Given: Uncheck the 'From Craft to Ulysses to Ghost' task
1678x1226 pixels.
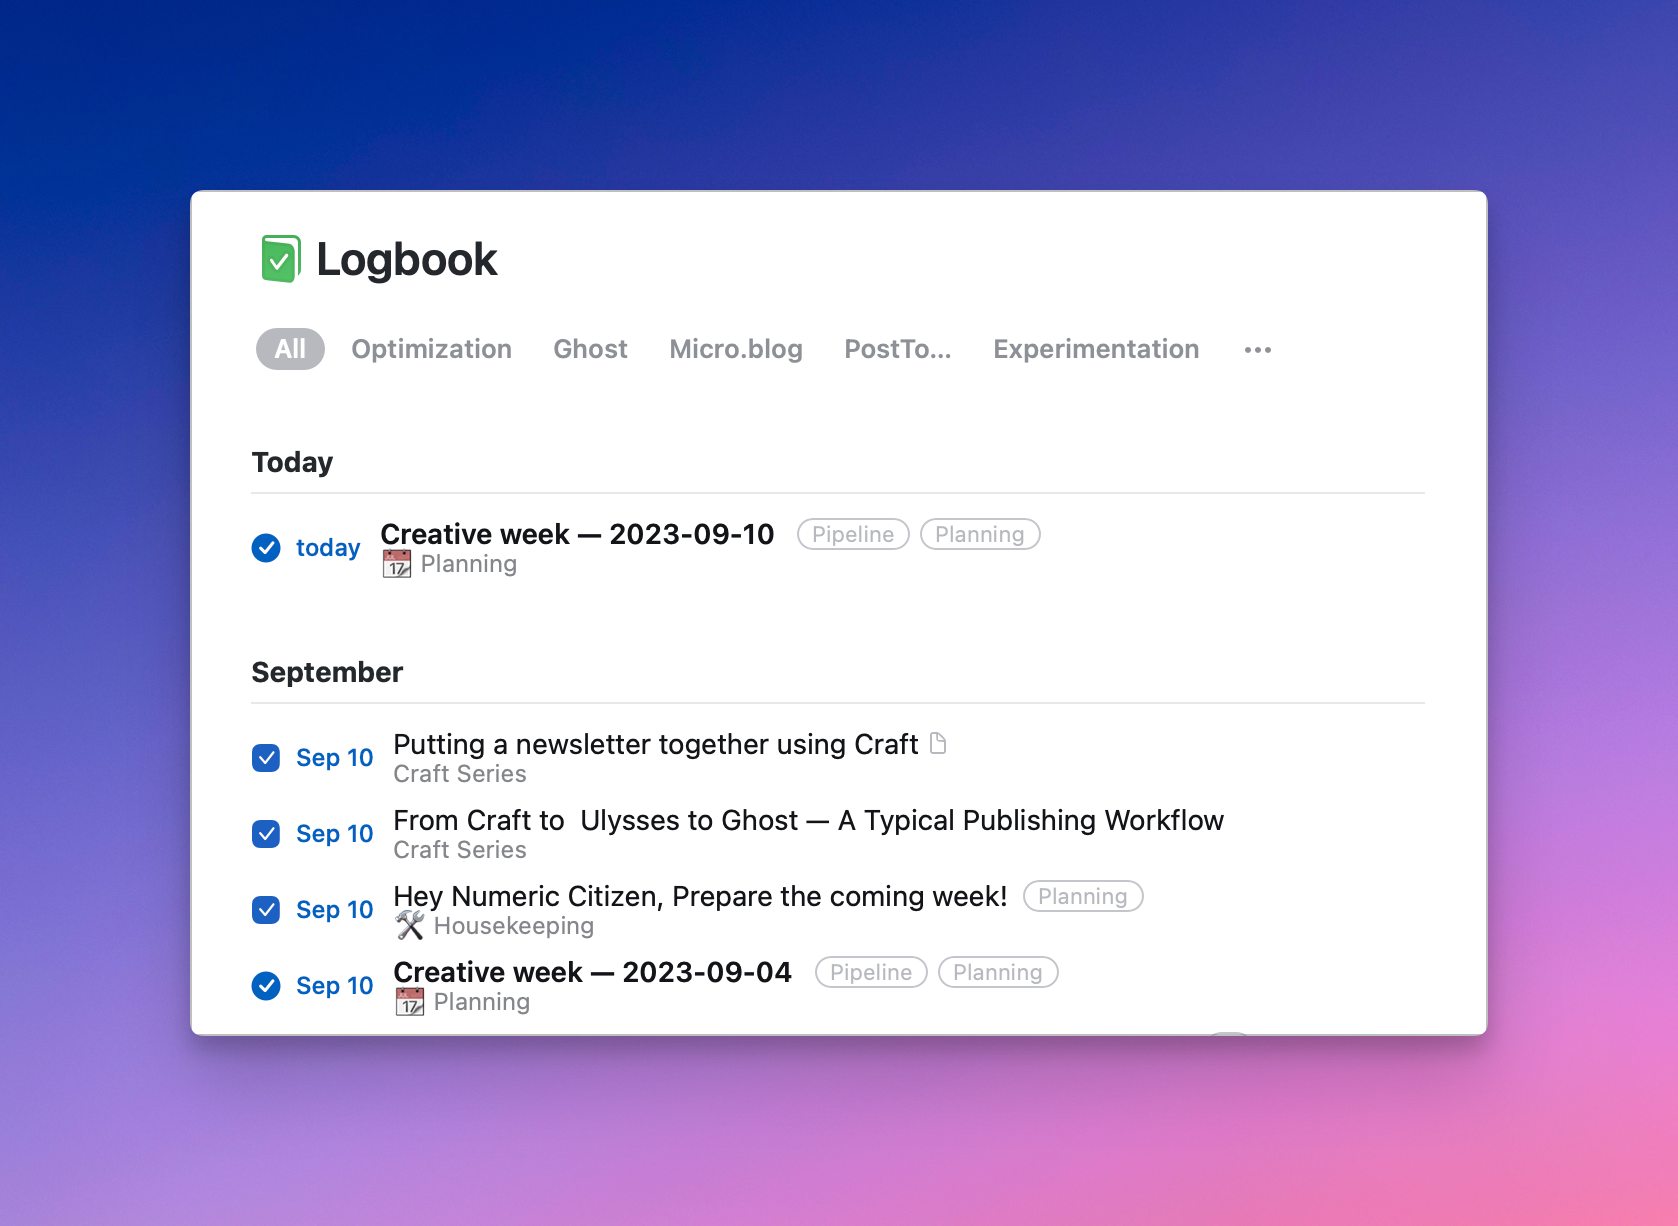Looking at the screenshot, I should click(266, 834).
